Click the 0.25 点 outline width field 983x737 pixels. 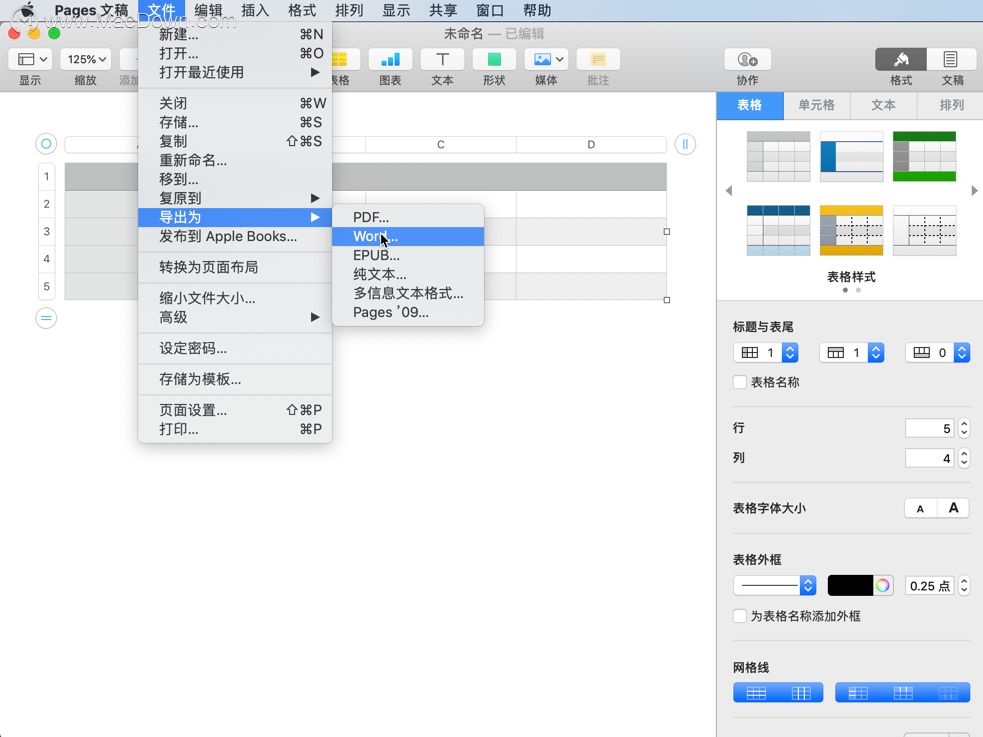pyautogui.click(x=930, y=585)
